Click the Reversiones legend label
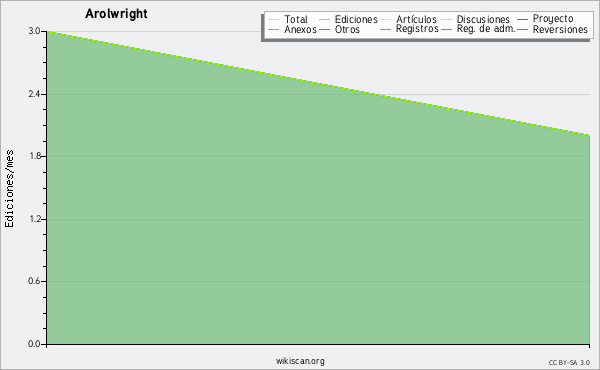The width and height of the screenshot is (600, 370). [560, 29]
